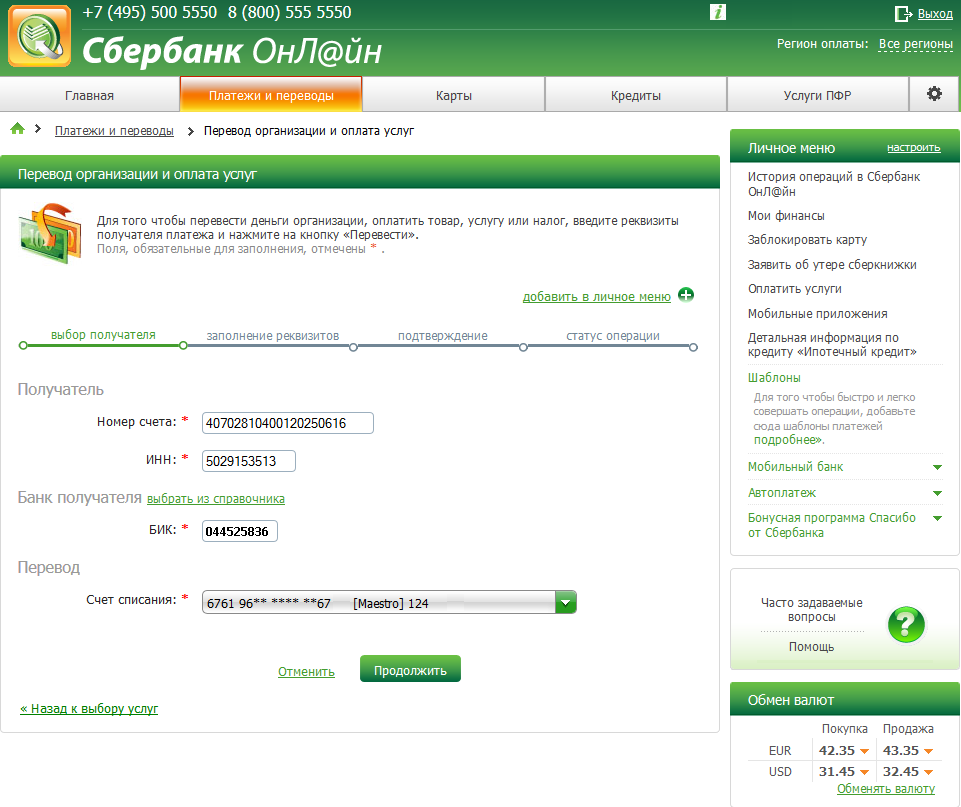Image resolution: width=961 pixels, height=807 pixels.
Task: Click настроить in Личное меню header
Action: [914, 148]
